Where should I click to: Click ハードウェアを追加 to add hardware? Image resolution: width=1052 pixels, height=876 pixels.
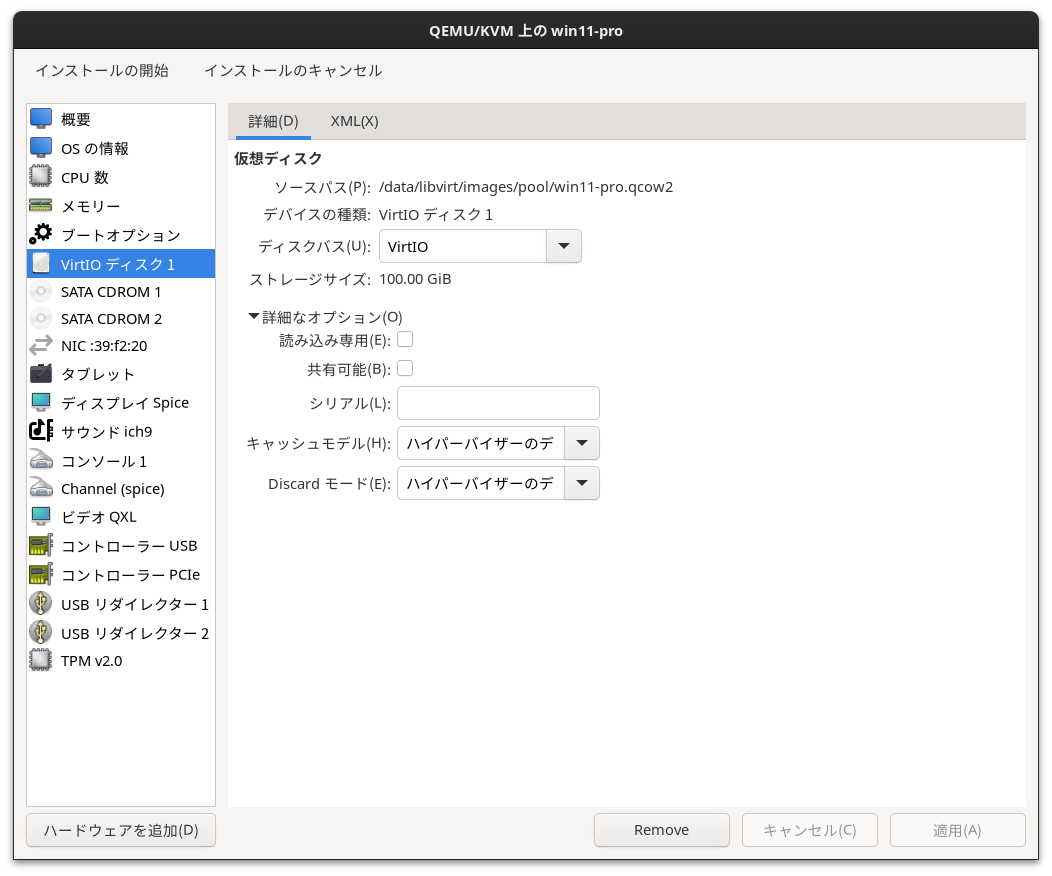tap(120, 830)
